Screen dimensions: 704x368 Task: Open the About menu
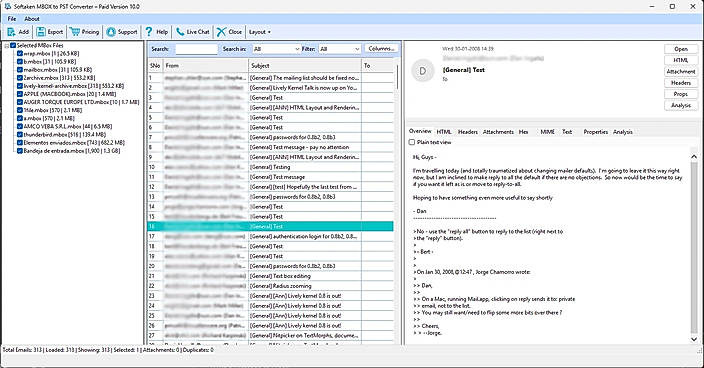(x=31, y=19)
